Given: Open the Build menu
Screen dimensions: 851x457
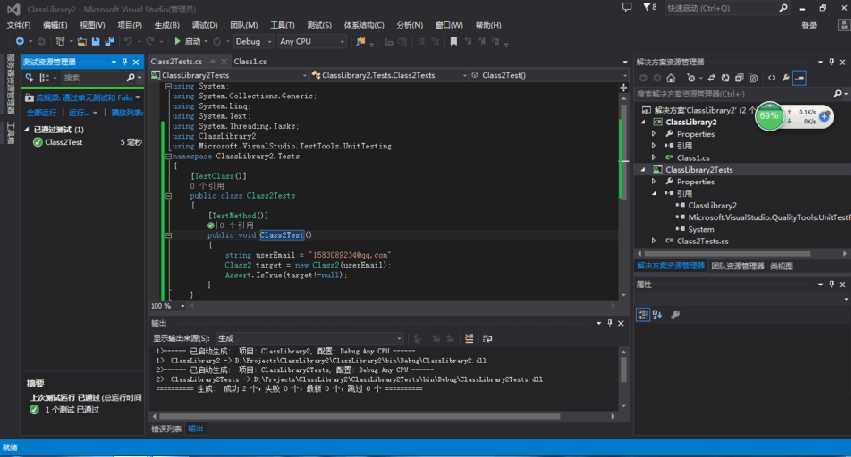Looking at the screenshot, I should 167,25.
